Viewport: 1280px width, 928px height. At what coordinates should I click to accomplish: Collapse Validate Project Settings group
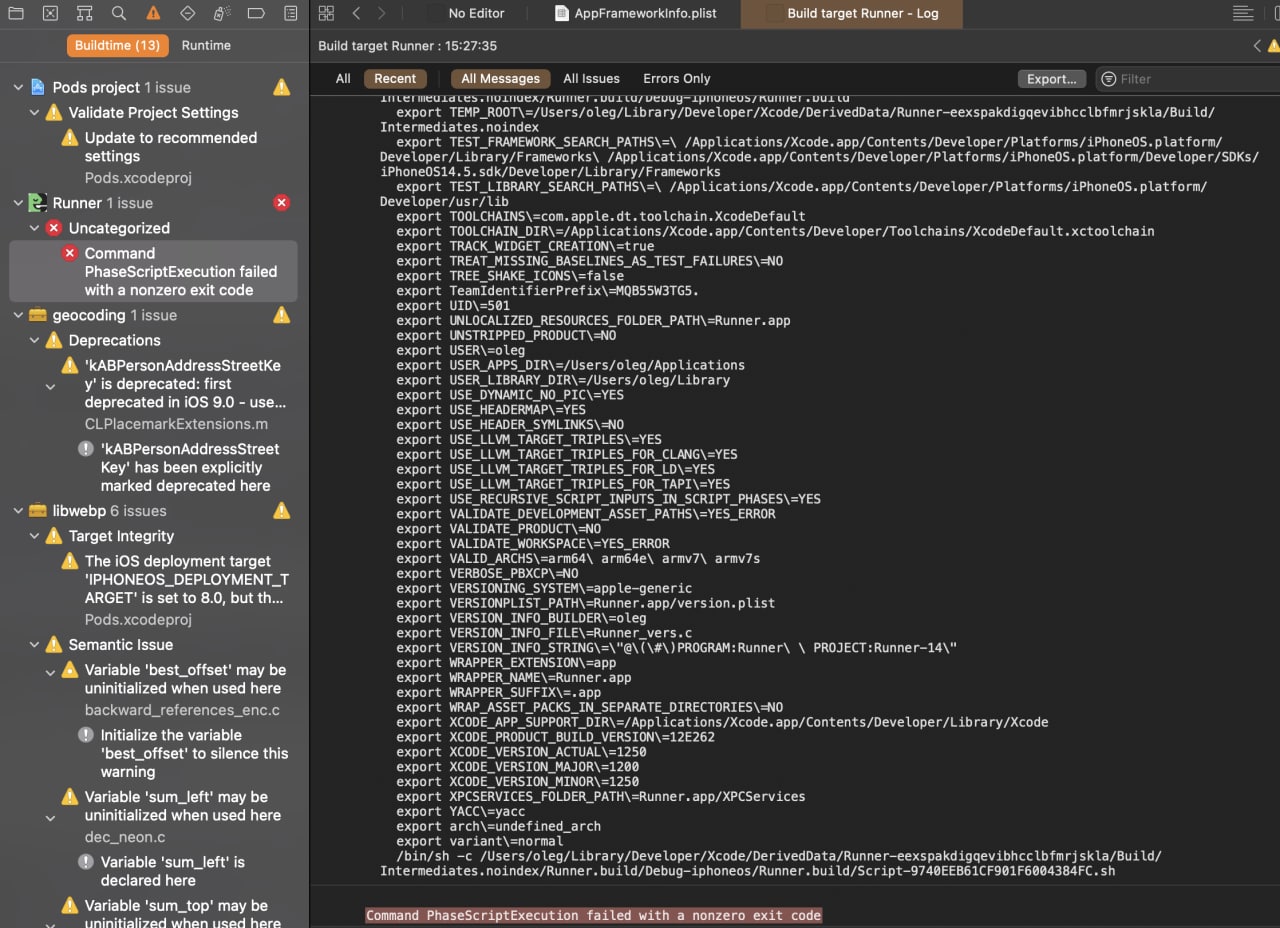click(34, 113)
